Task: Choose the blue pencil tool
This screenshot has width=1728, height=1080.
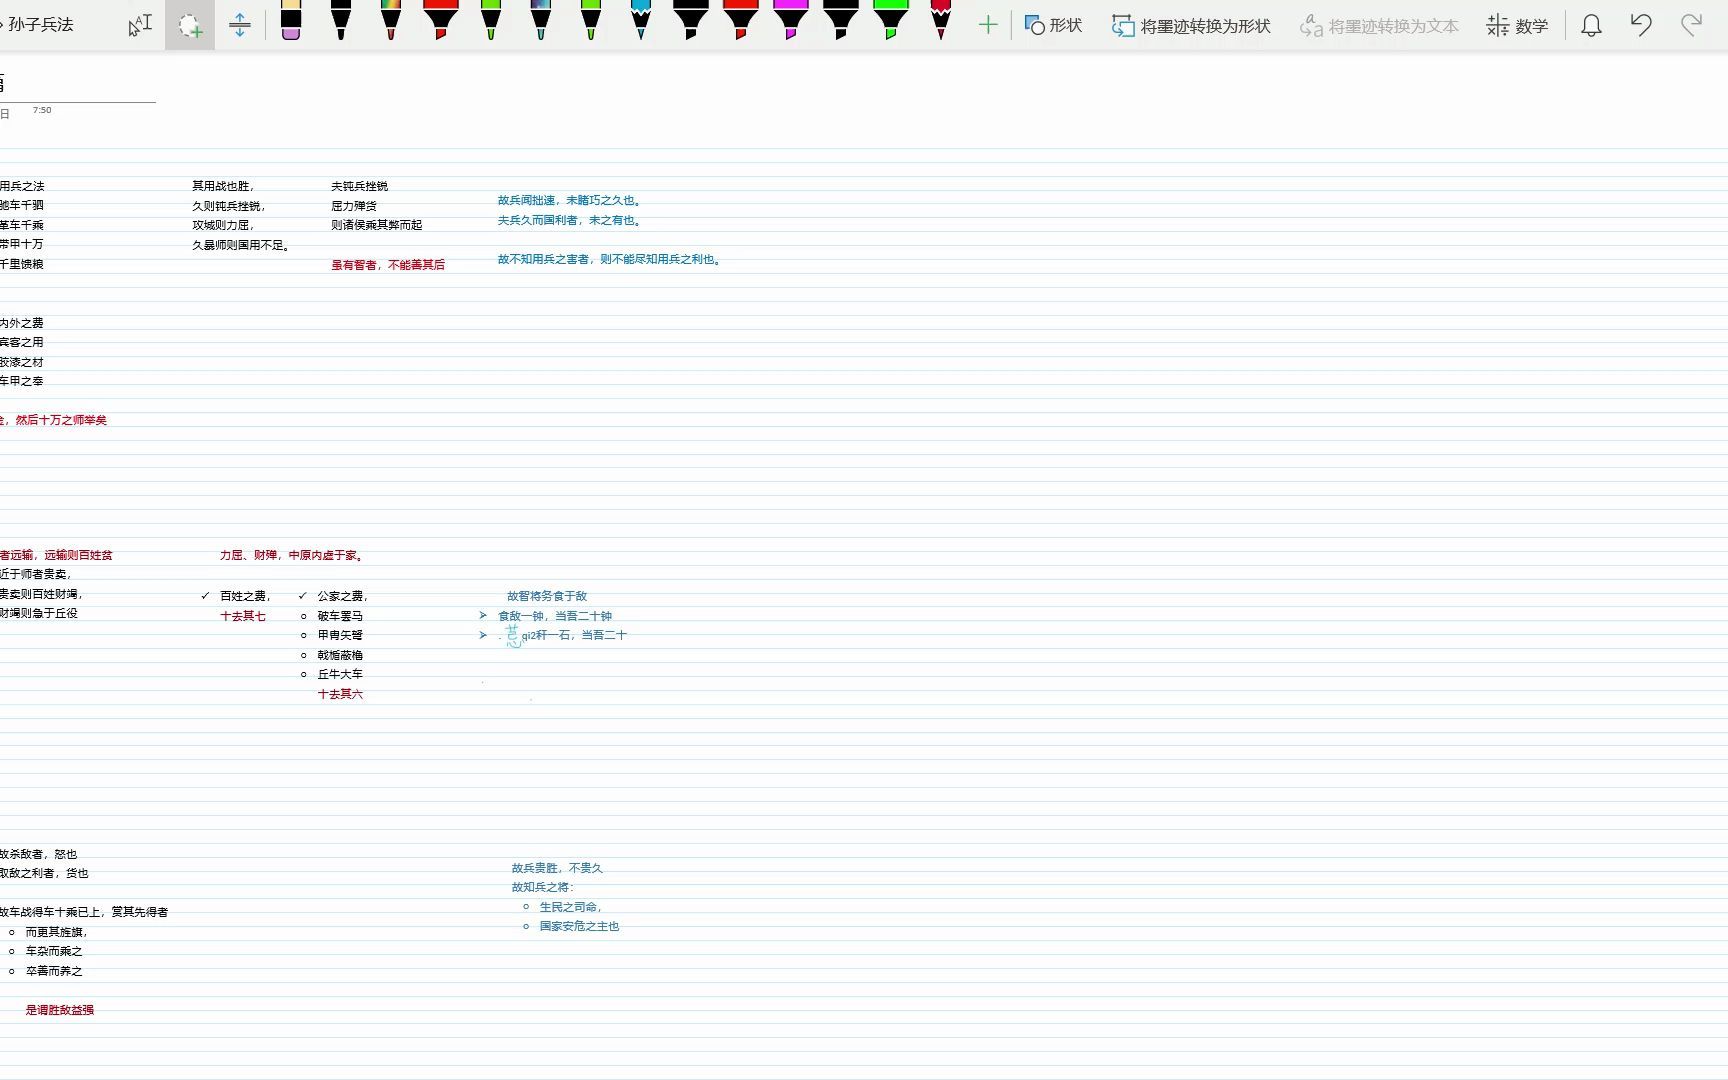Action: coord(641,20)
